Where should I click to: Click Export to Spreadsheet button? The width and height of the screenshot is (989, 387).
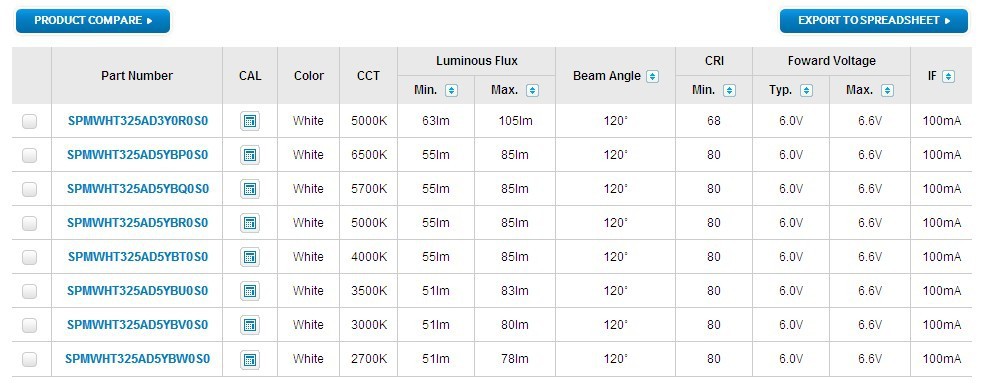tap(874, 21)
